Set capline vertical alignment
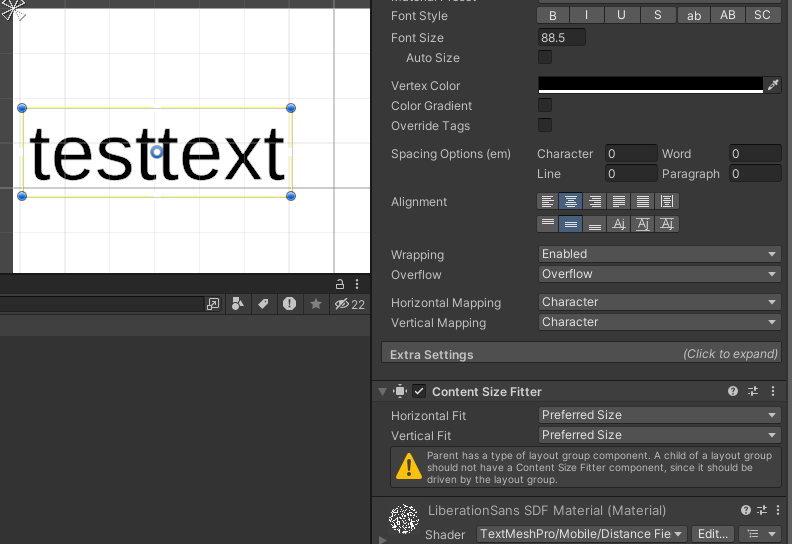 (667, 224)
